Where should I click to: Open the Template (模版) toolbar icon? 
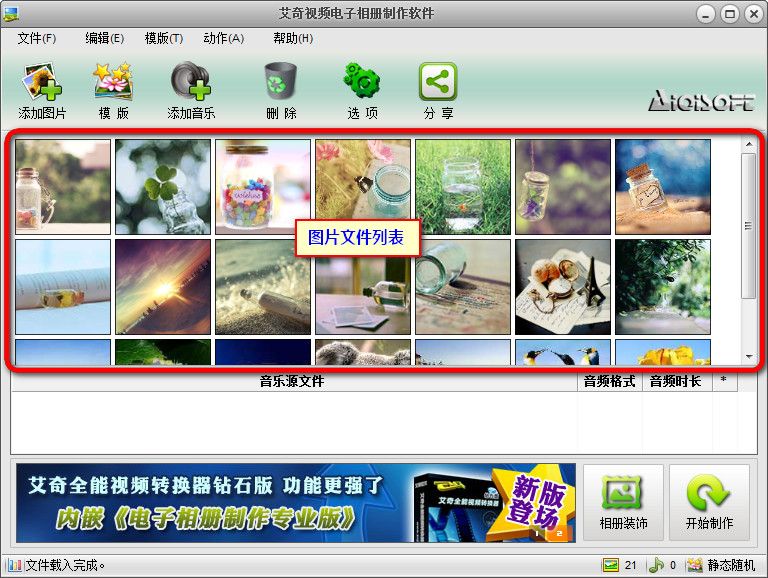[x=113, y=81]
